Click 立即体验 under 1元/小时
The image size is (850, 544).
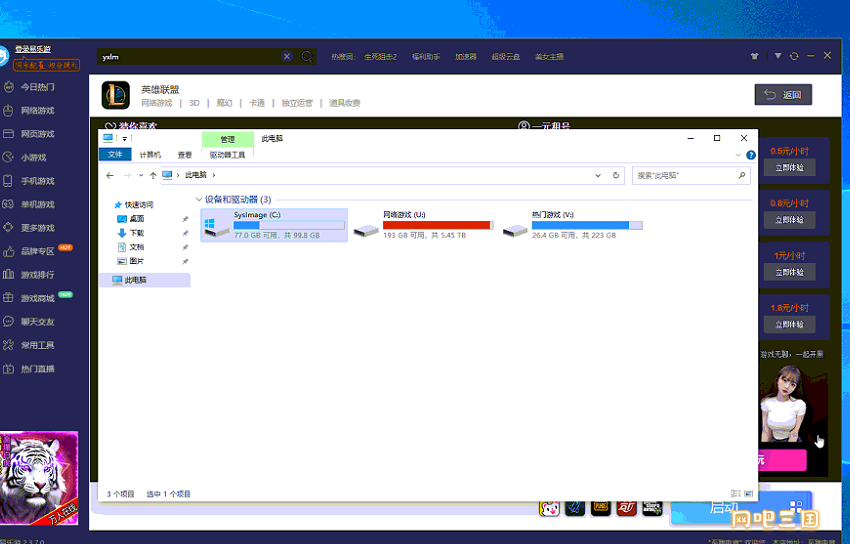click(x=789, y=272)
